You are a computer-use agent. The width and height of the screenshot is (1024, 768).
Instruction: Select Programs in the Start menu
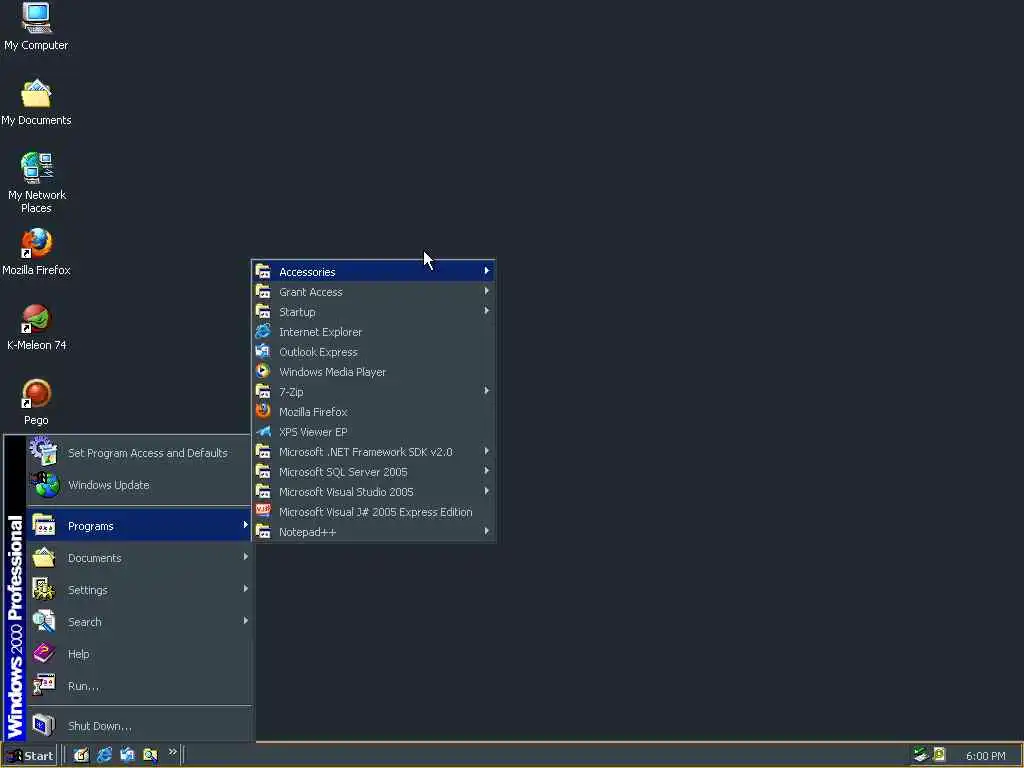click(139, 525)
